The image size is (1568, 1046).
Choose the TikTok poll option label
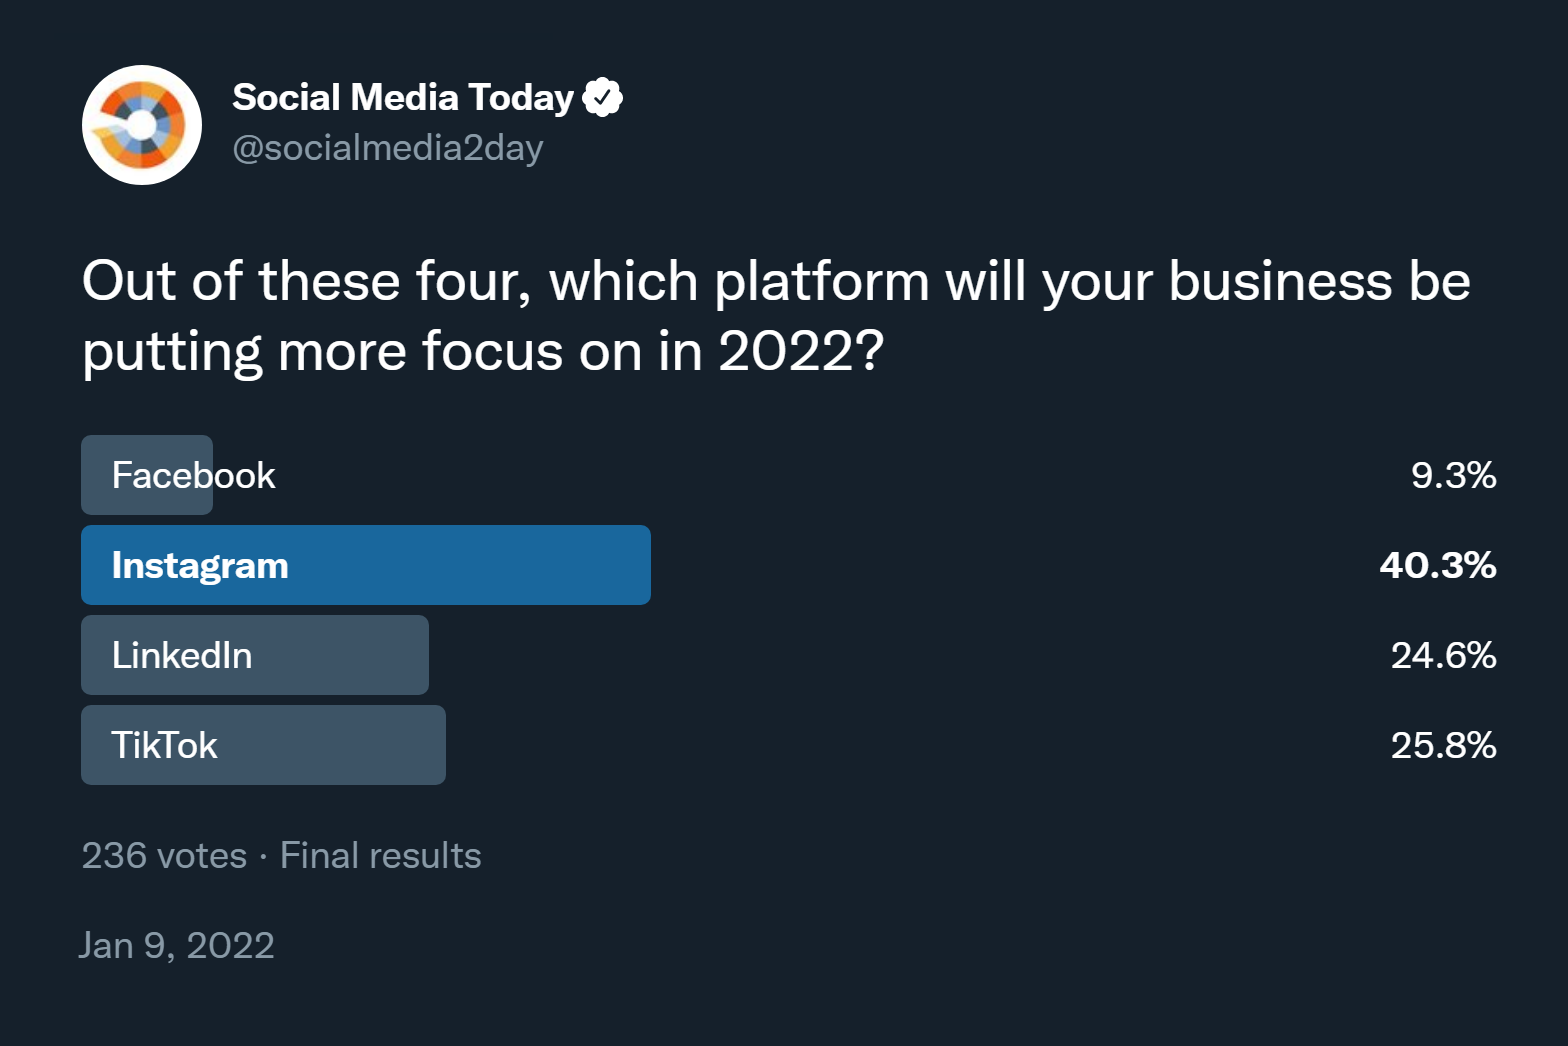coord(164,745)
